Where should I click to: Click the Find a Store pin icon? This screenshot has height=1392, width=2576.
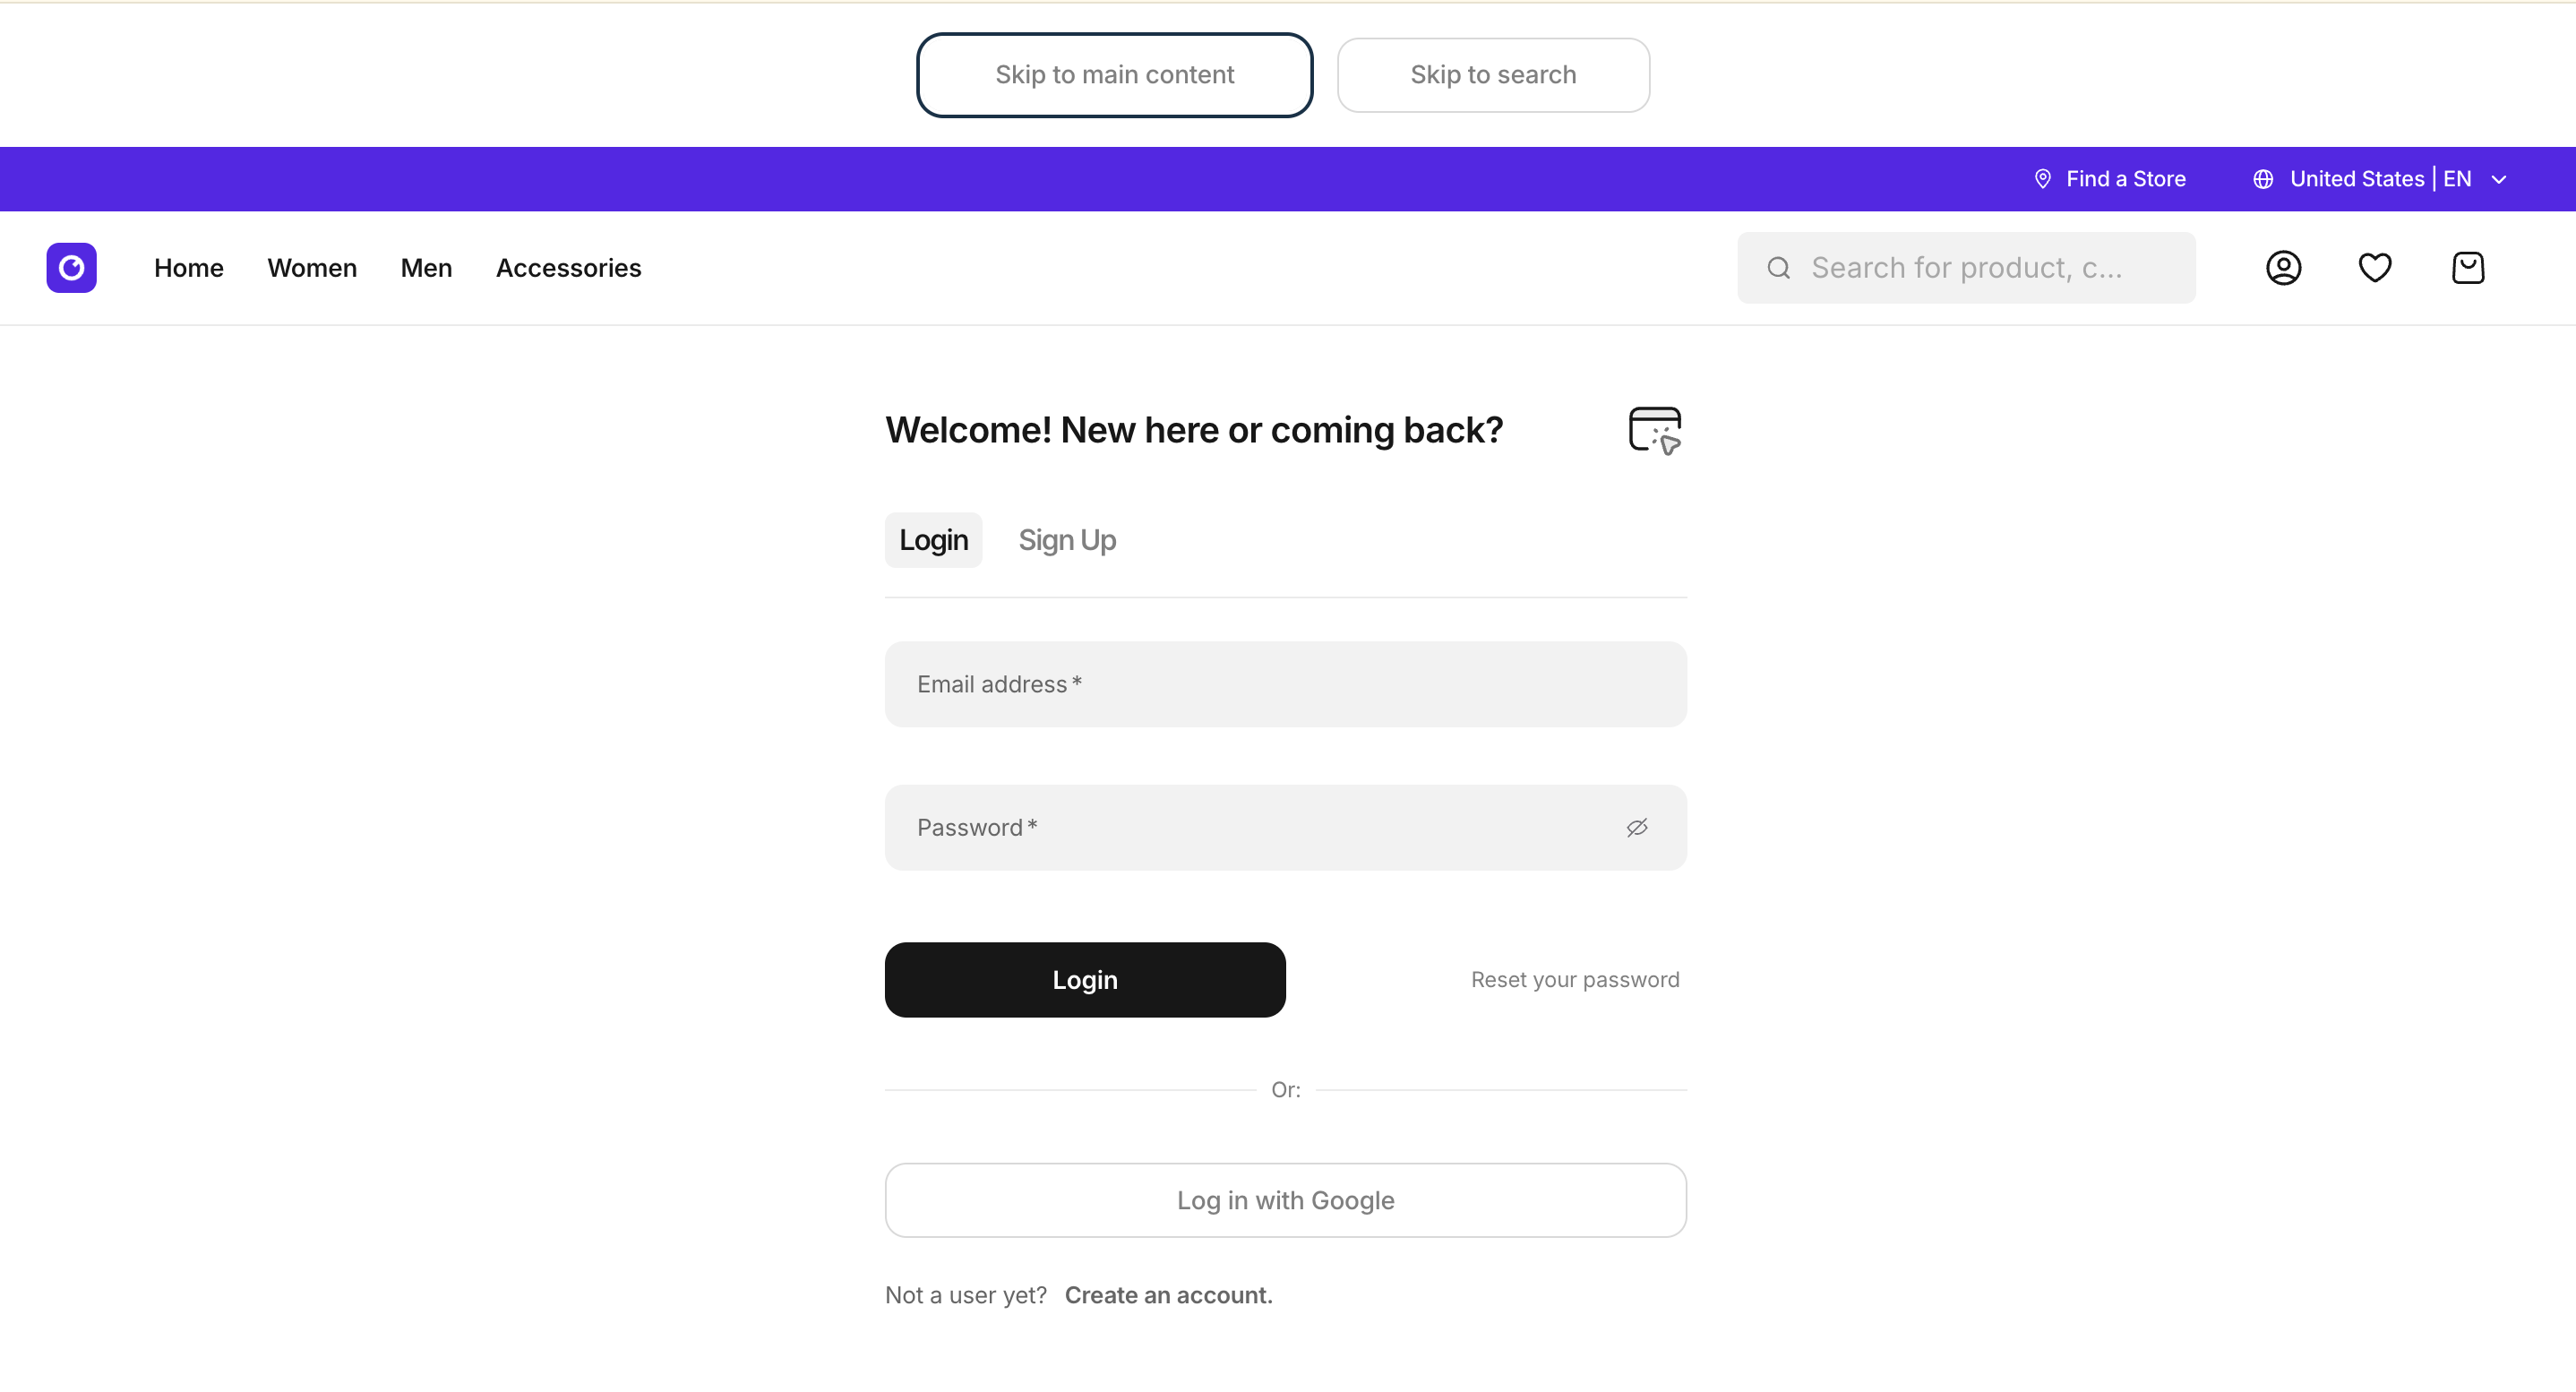[x=2043, y=179]
